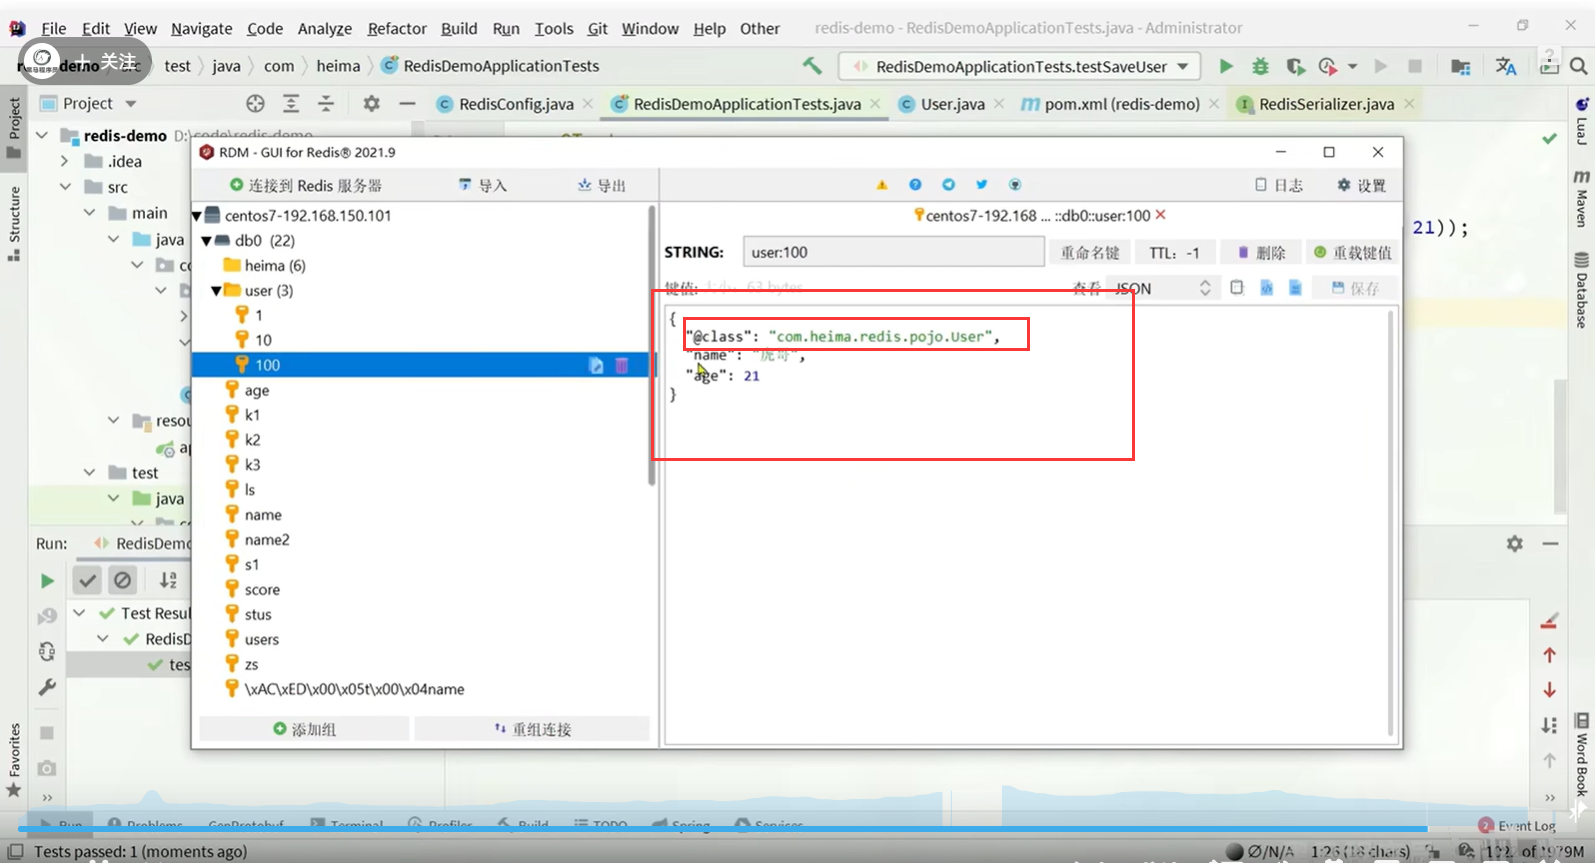Screen dimensions: 1595x863
Task: Hide the Project panel with minus icon
Action: coord(407,103)
